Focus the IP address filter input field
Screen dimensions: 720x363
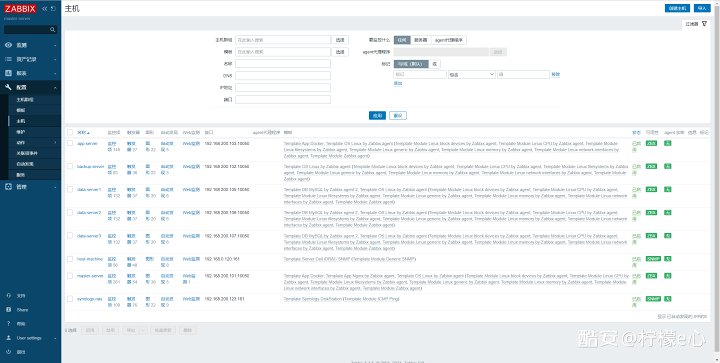283,87
